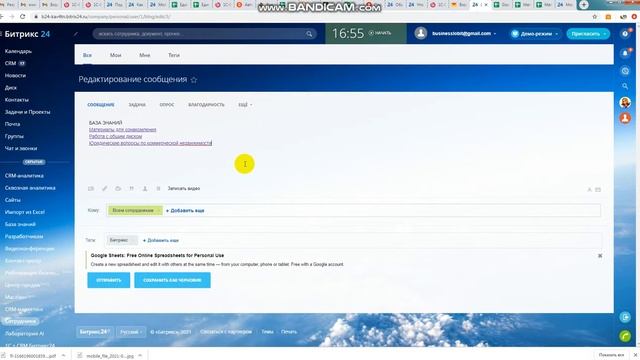Click the Сохранить как черновик button
This screenshot has height=360, width=640.
tap(172, 280)
